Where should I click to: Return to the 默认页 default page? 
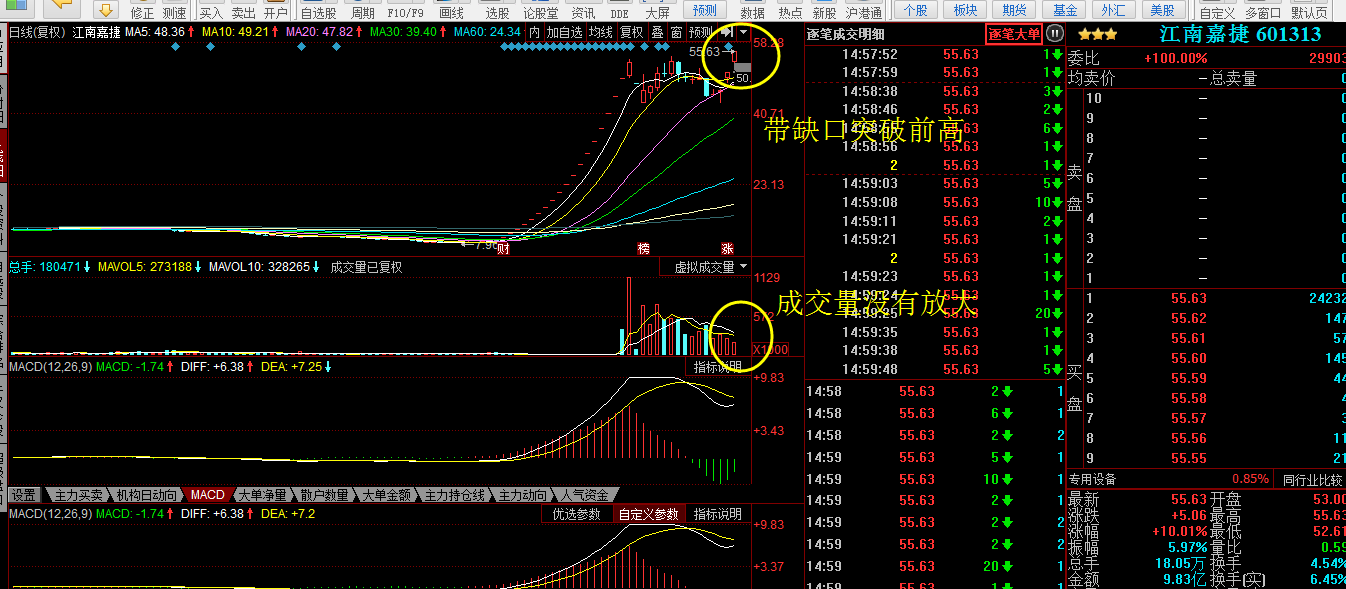pos(1309,13)
